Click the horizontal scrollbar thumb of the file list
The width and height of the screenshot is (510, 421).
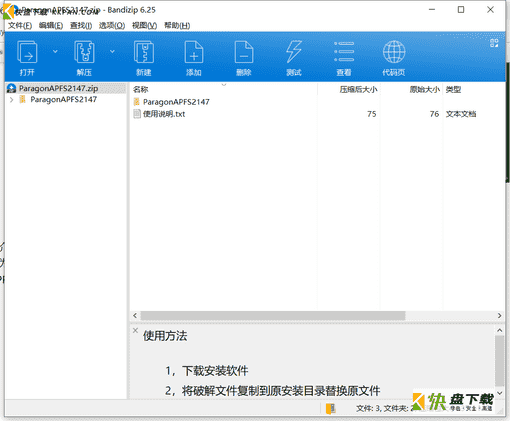pyautogui.click(x=273, y=315)
